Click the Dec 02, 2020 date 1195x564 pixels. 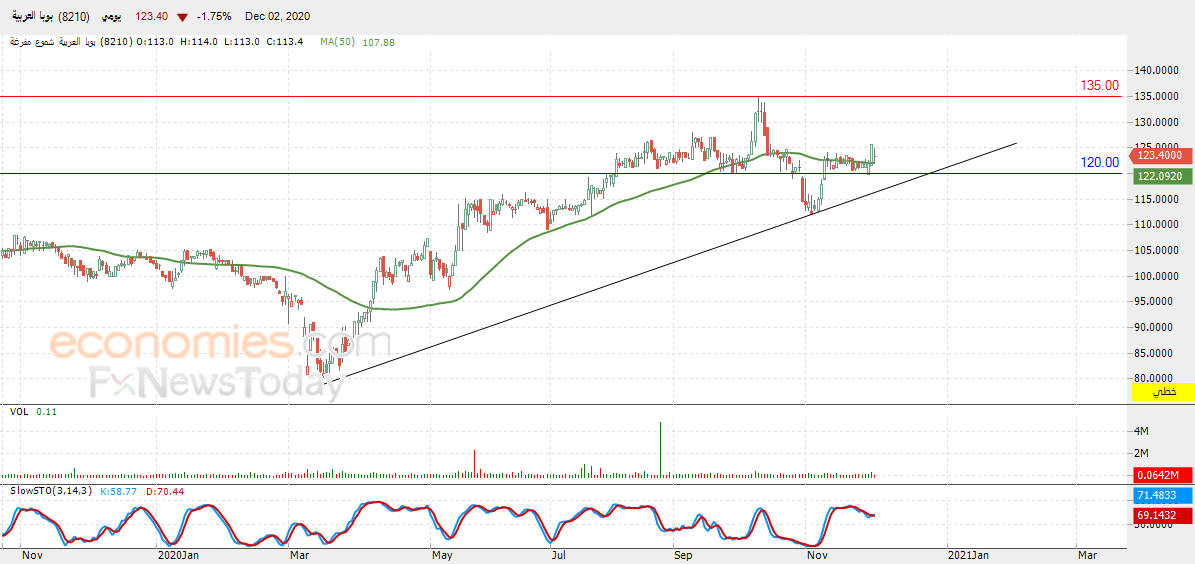tap(277, 17)
